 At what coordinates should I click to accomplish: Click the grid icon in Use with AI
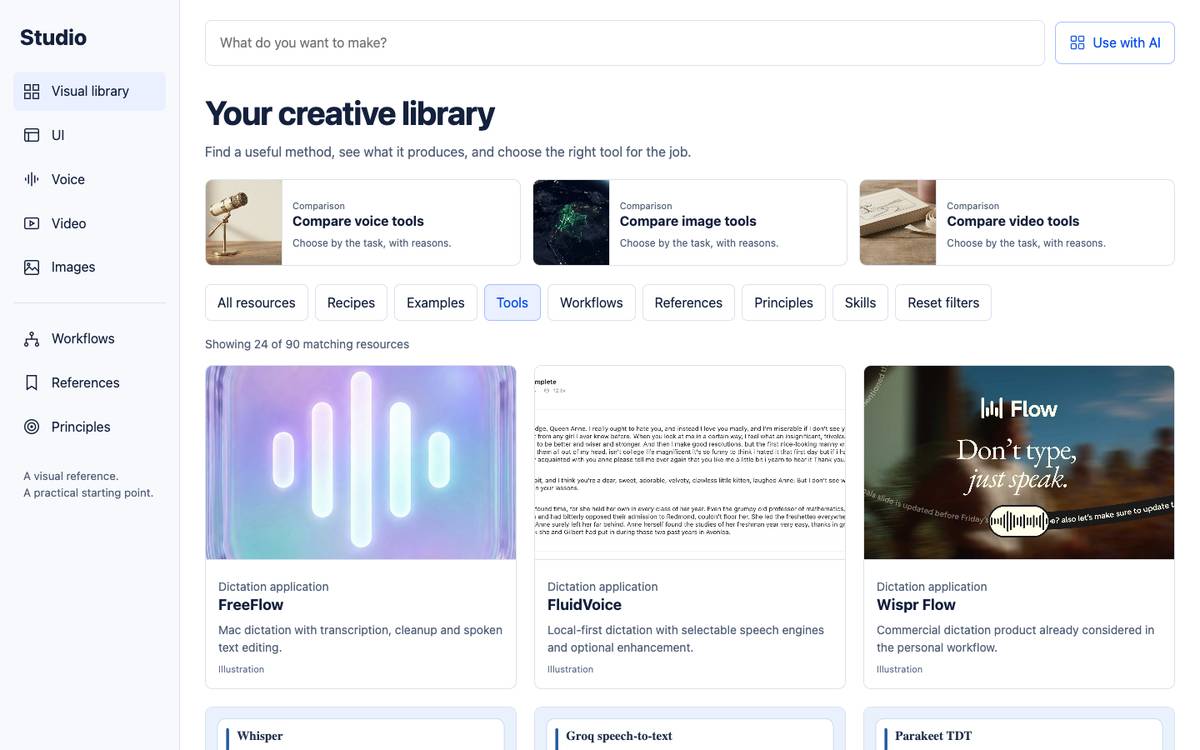(x=1077, y=43)
